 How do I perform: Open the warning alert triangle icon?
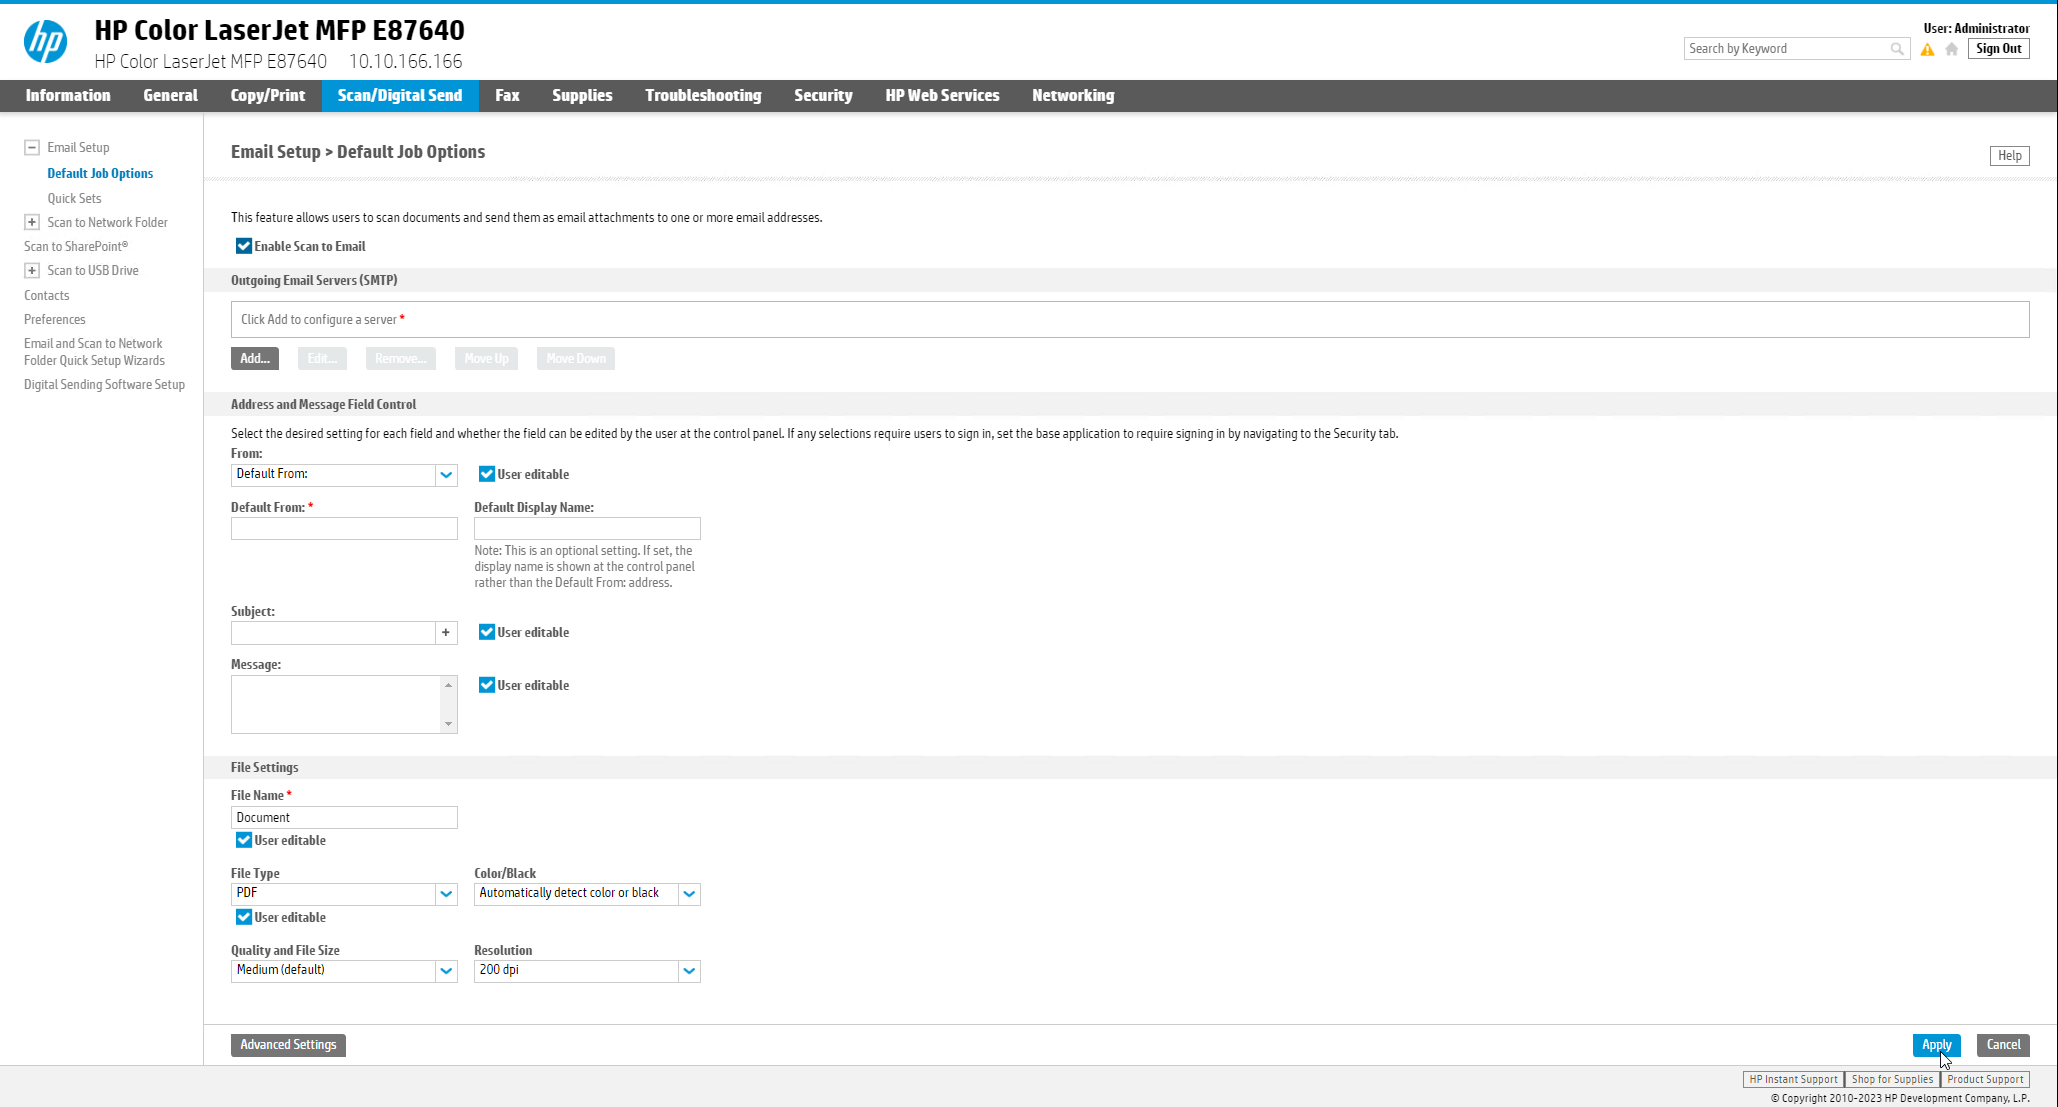click(1927, 49)
